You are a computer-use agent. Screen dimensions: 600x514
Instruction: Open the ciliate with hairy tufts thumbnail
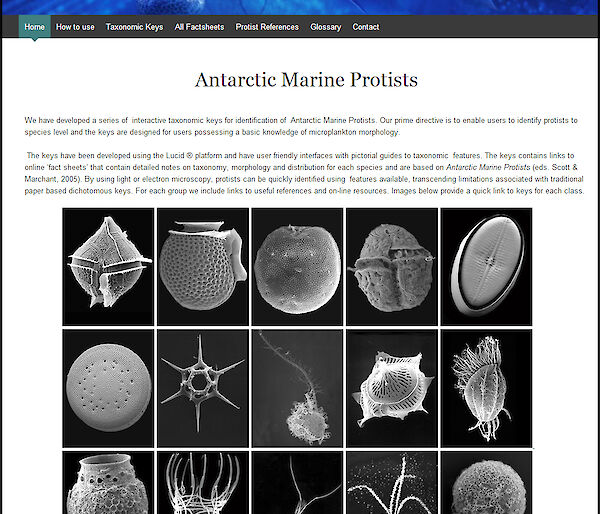(486, 388)
